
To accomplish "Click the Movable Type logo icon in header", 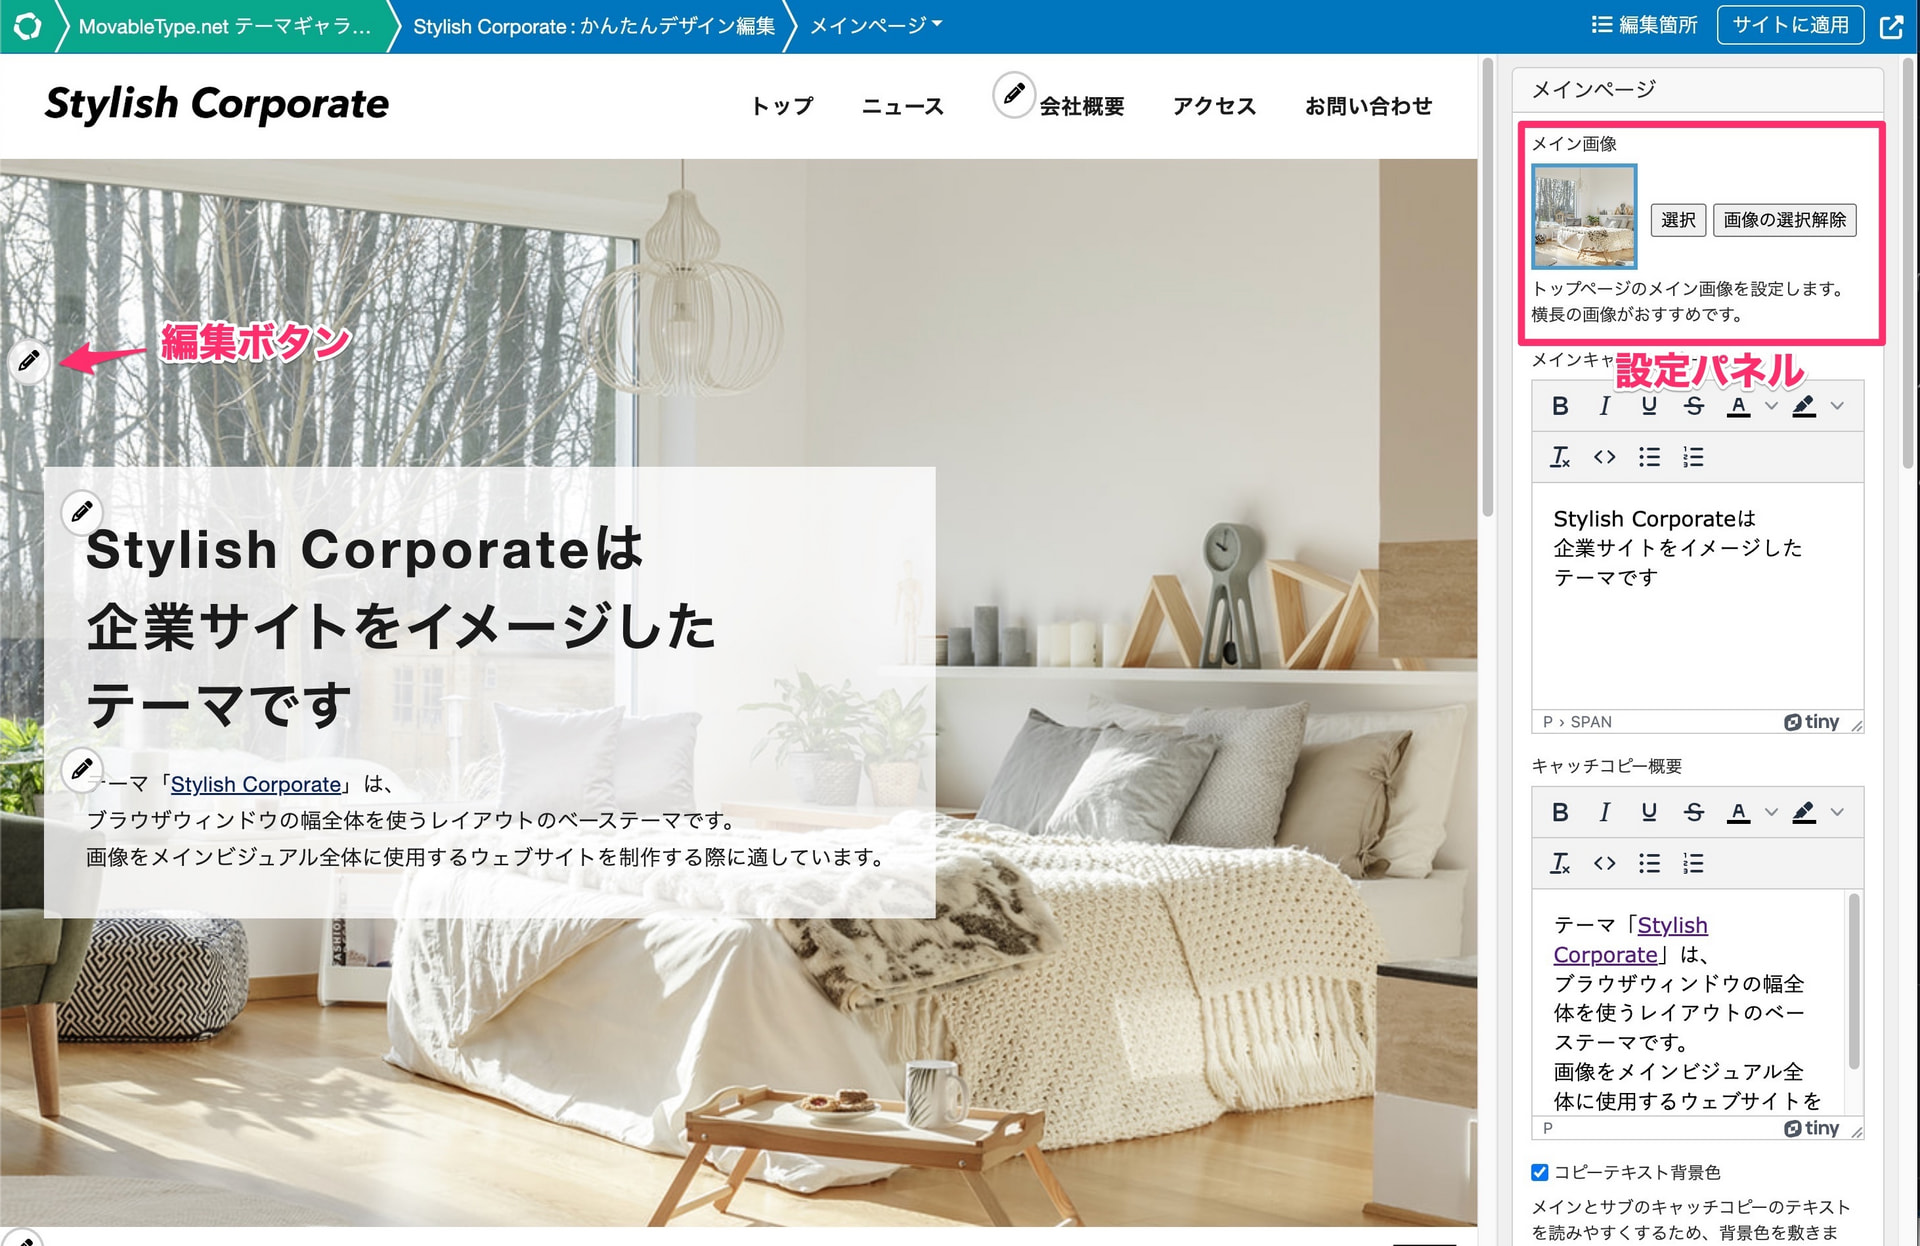I will coord(27,26).
